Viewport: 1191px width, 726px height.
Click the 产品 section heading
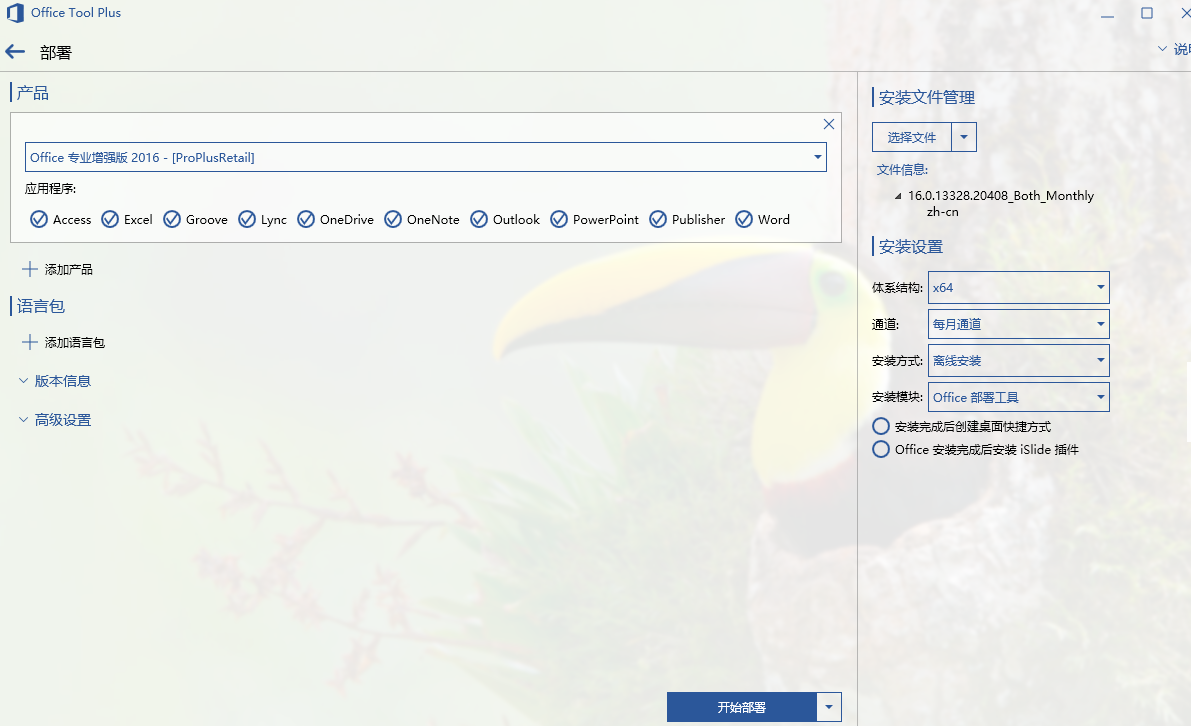pyautogui.click(x=33, y=93)
